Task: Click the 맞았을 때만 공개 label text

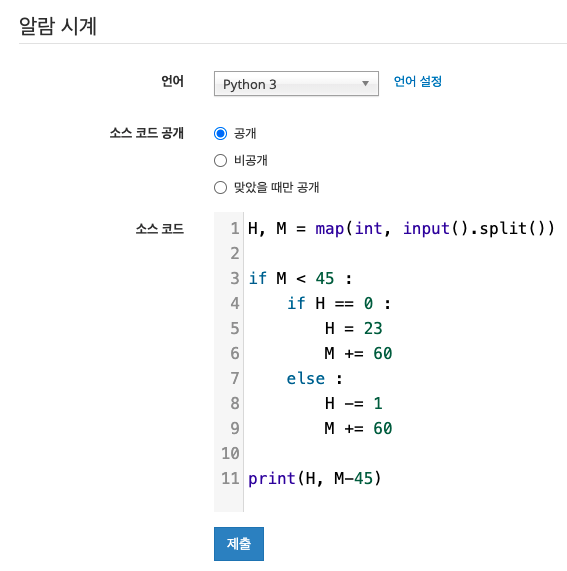Action: pyautogui.click(x=276, y=188)
